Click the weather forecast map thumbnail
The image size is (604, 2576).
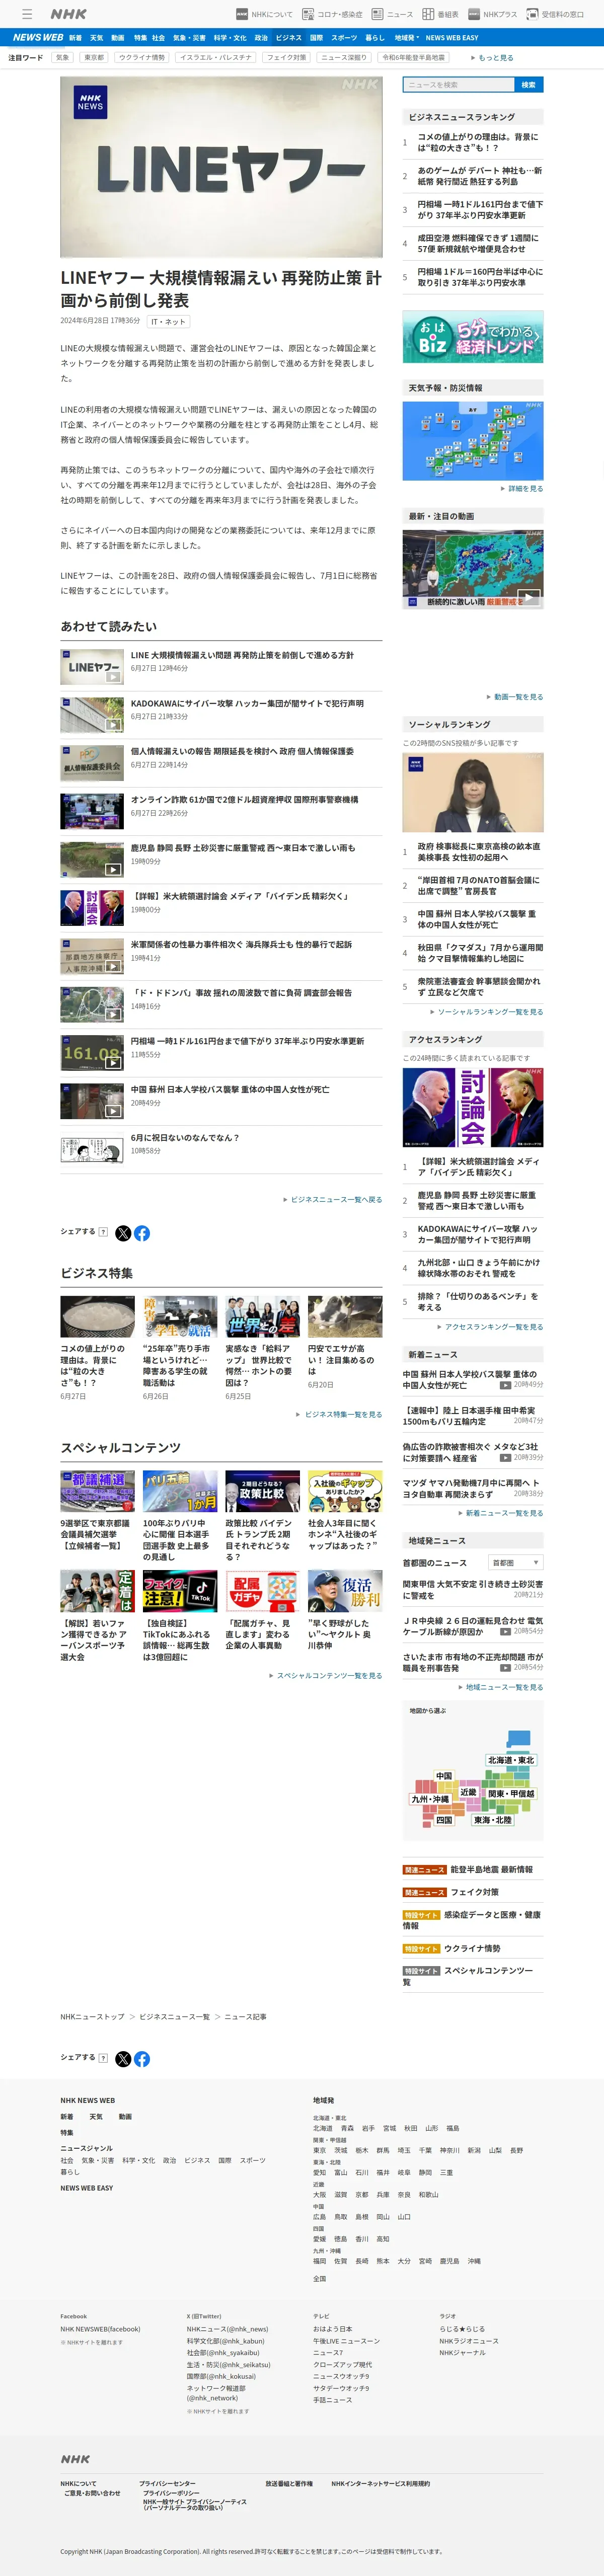[473, 441]
